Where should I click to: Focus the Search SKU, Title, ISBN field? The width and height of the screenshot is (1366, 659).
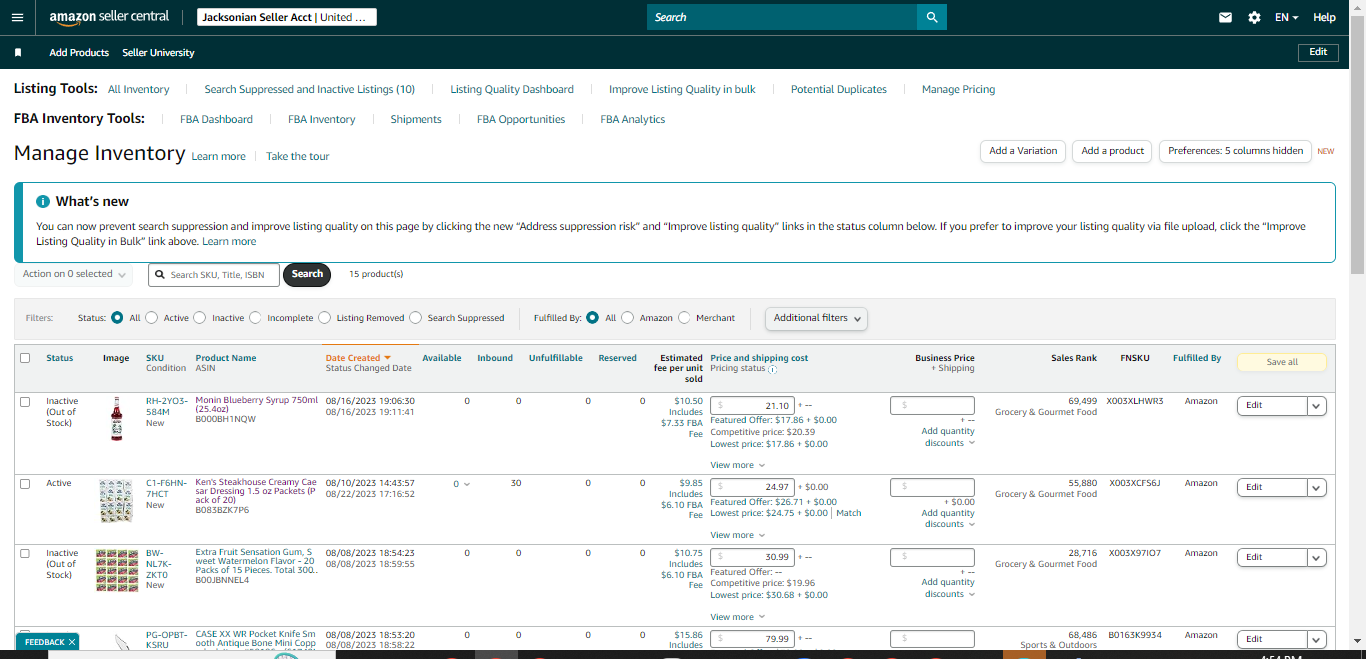click(x=214, y=274)
